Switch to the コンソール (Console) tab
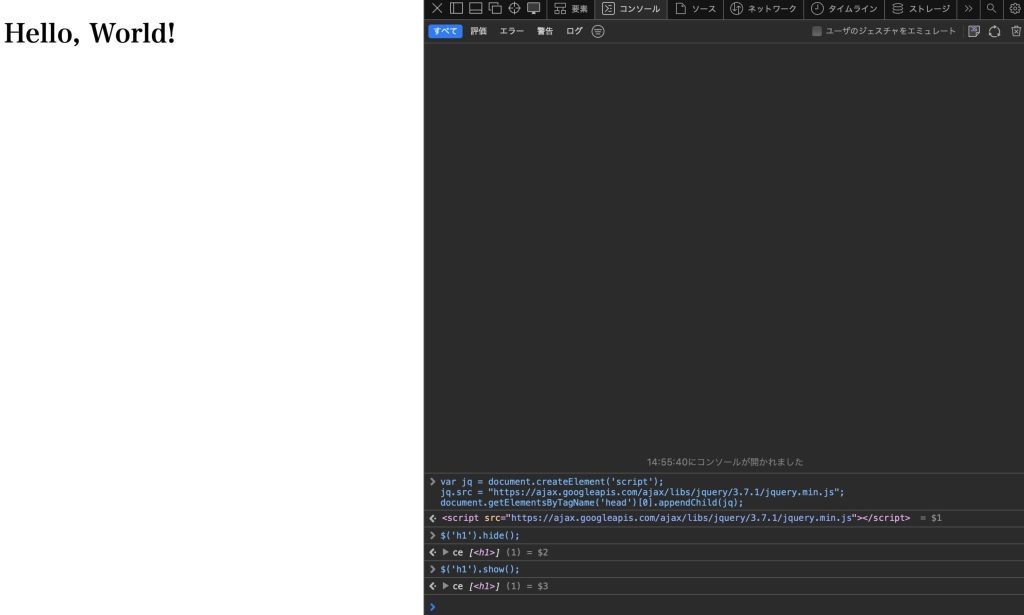The height and width of the screenshot is (615, 1024). (x=631, y=9)
